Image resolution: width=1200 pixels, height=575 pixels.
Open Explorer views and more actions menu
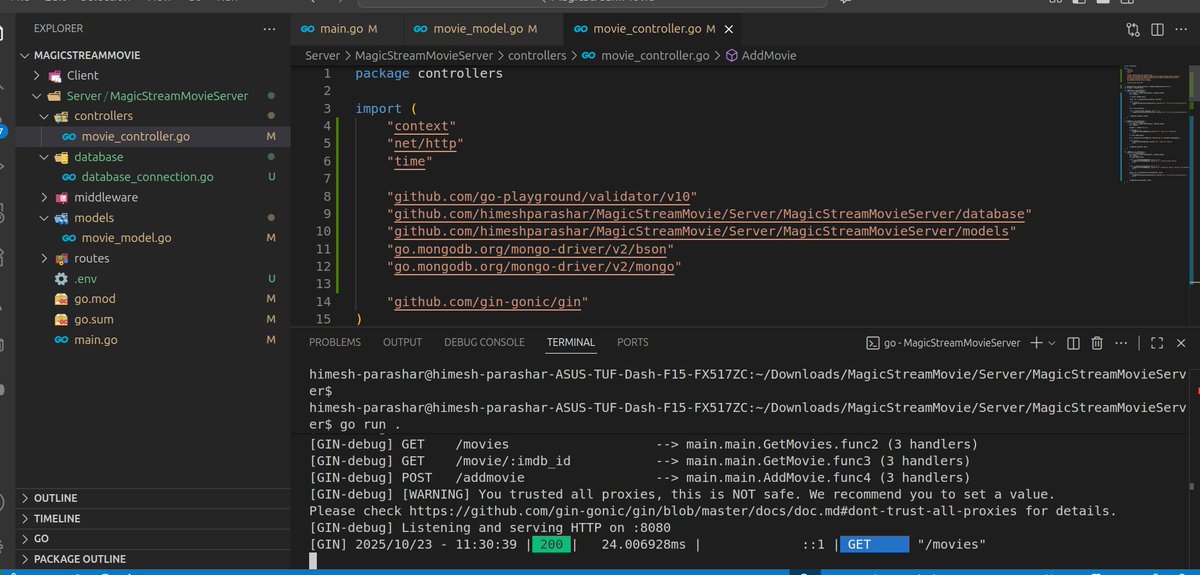[x=269, y=29]
